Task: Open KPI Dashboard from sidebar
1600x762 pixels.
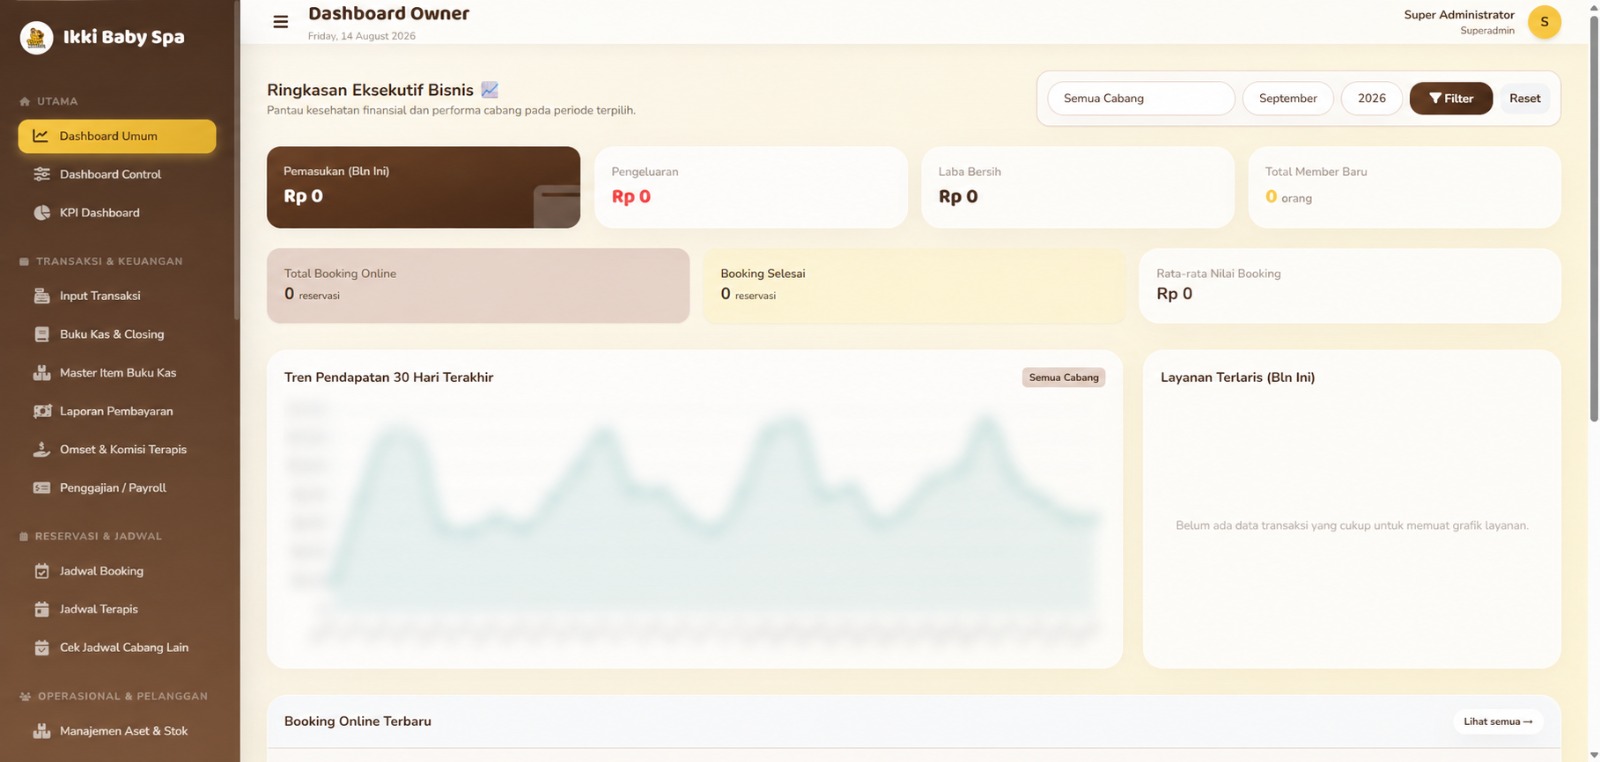Action: click(x=117, y=213)
